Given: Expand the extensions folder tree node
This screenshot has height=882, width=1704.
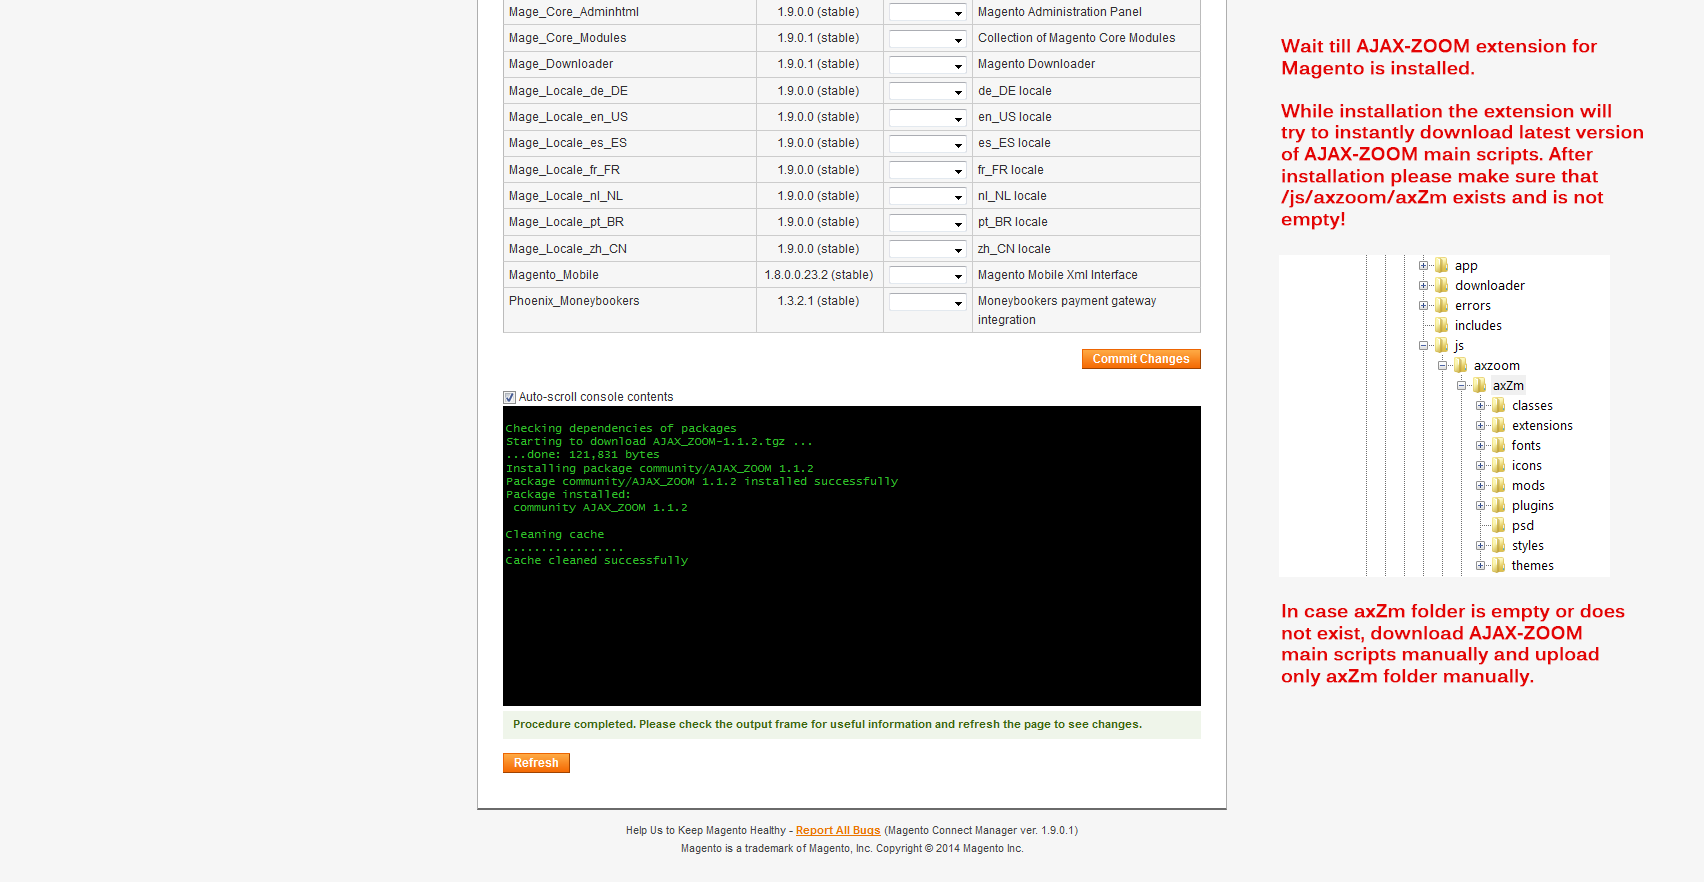Looking at the screenshot, I should pos(1480,426).
